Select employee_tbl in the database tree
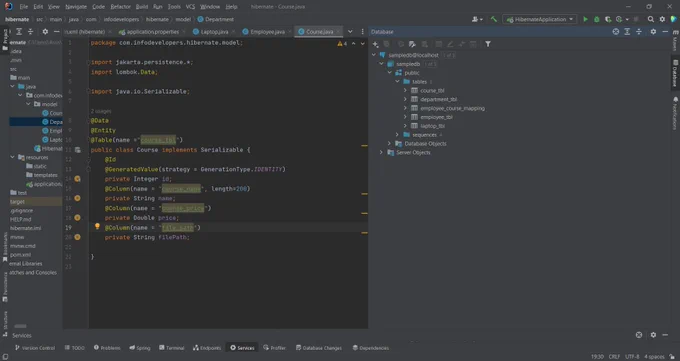 click(x=436, y=117)
